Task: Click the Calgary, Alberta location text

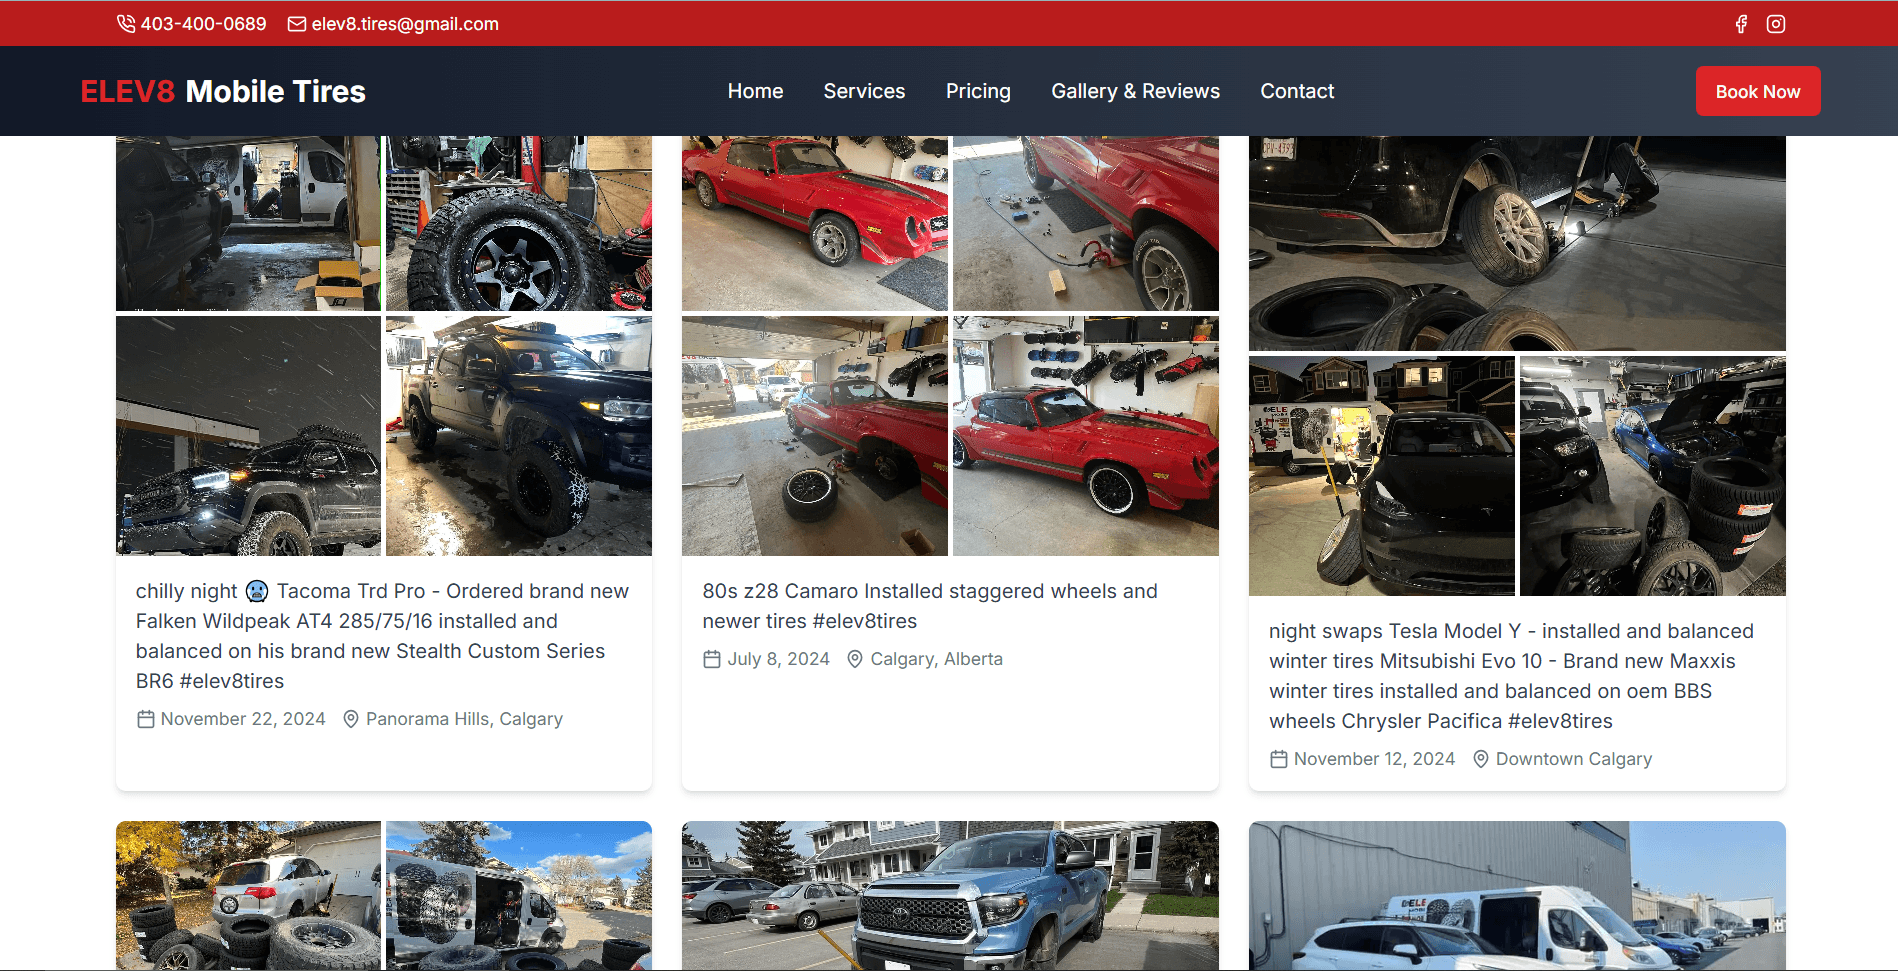Action: pos(936,659)
